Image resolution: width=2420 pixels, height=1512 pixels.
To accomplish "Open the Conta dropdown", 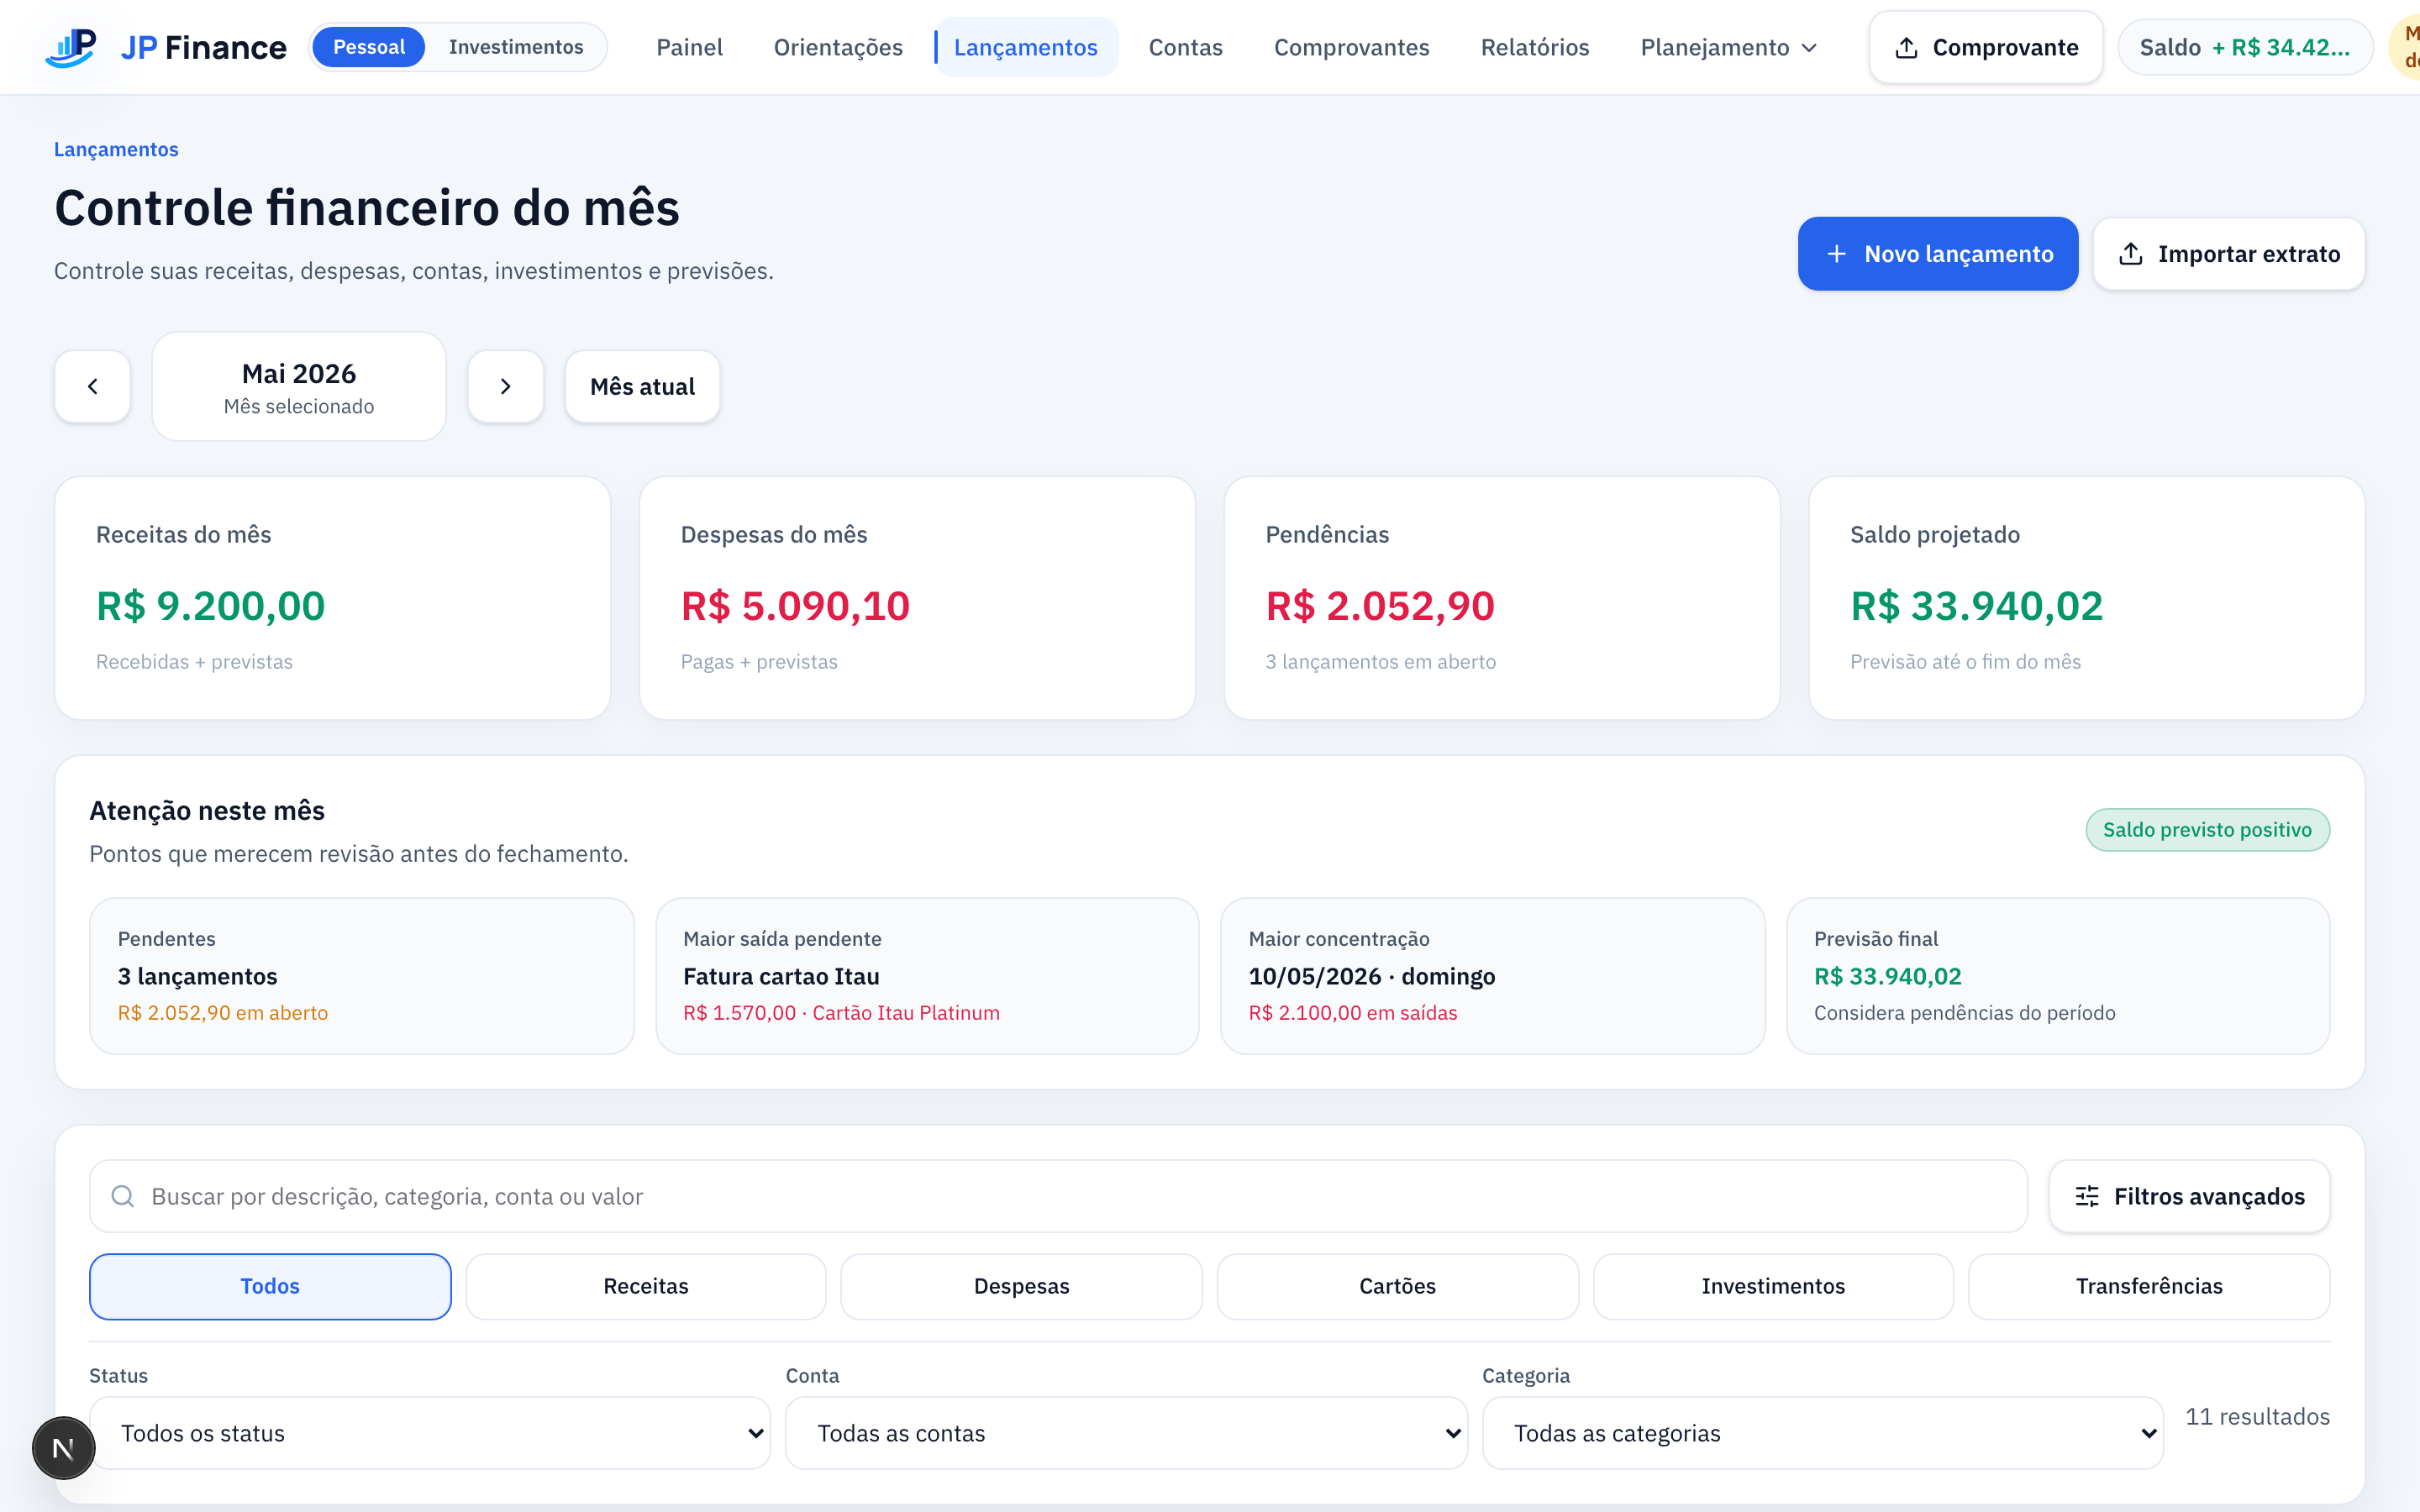I will [x=1126, y=1433].
